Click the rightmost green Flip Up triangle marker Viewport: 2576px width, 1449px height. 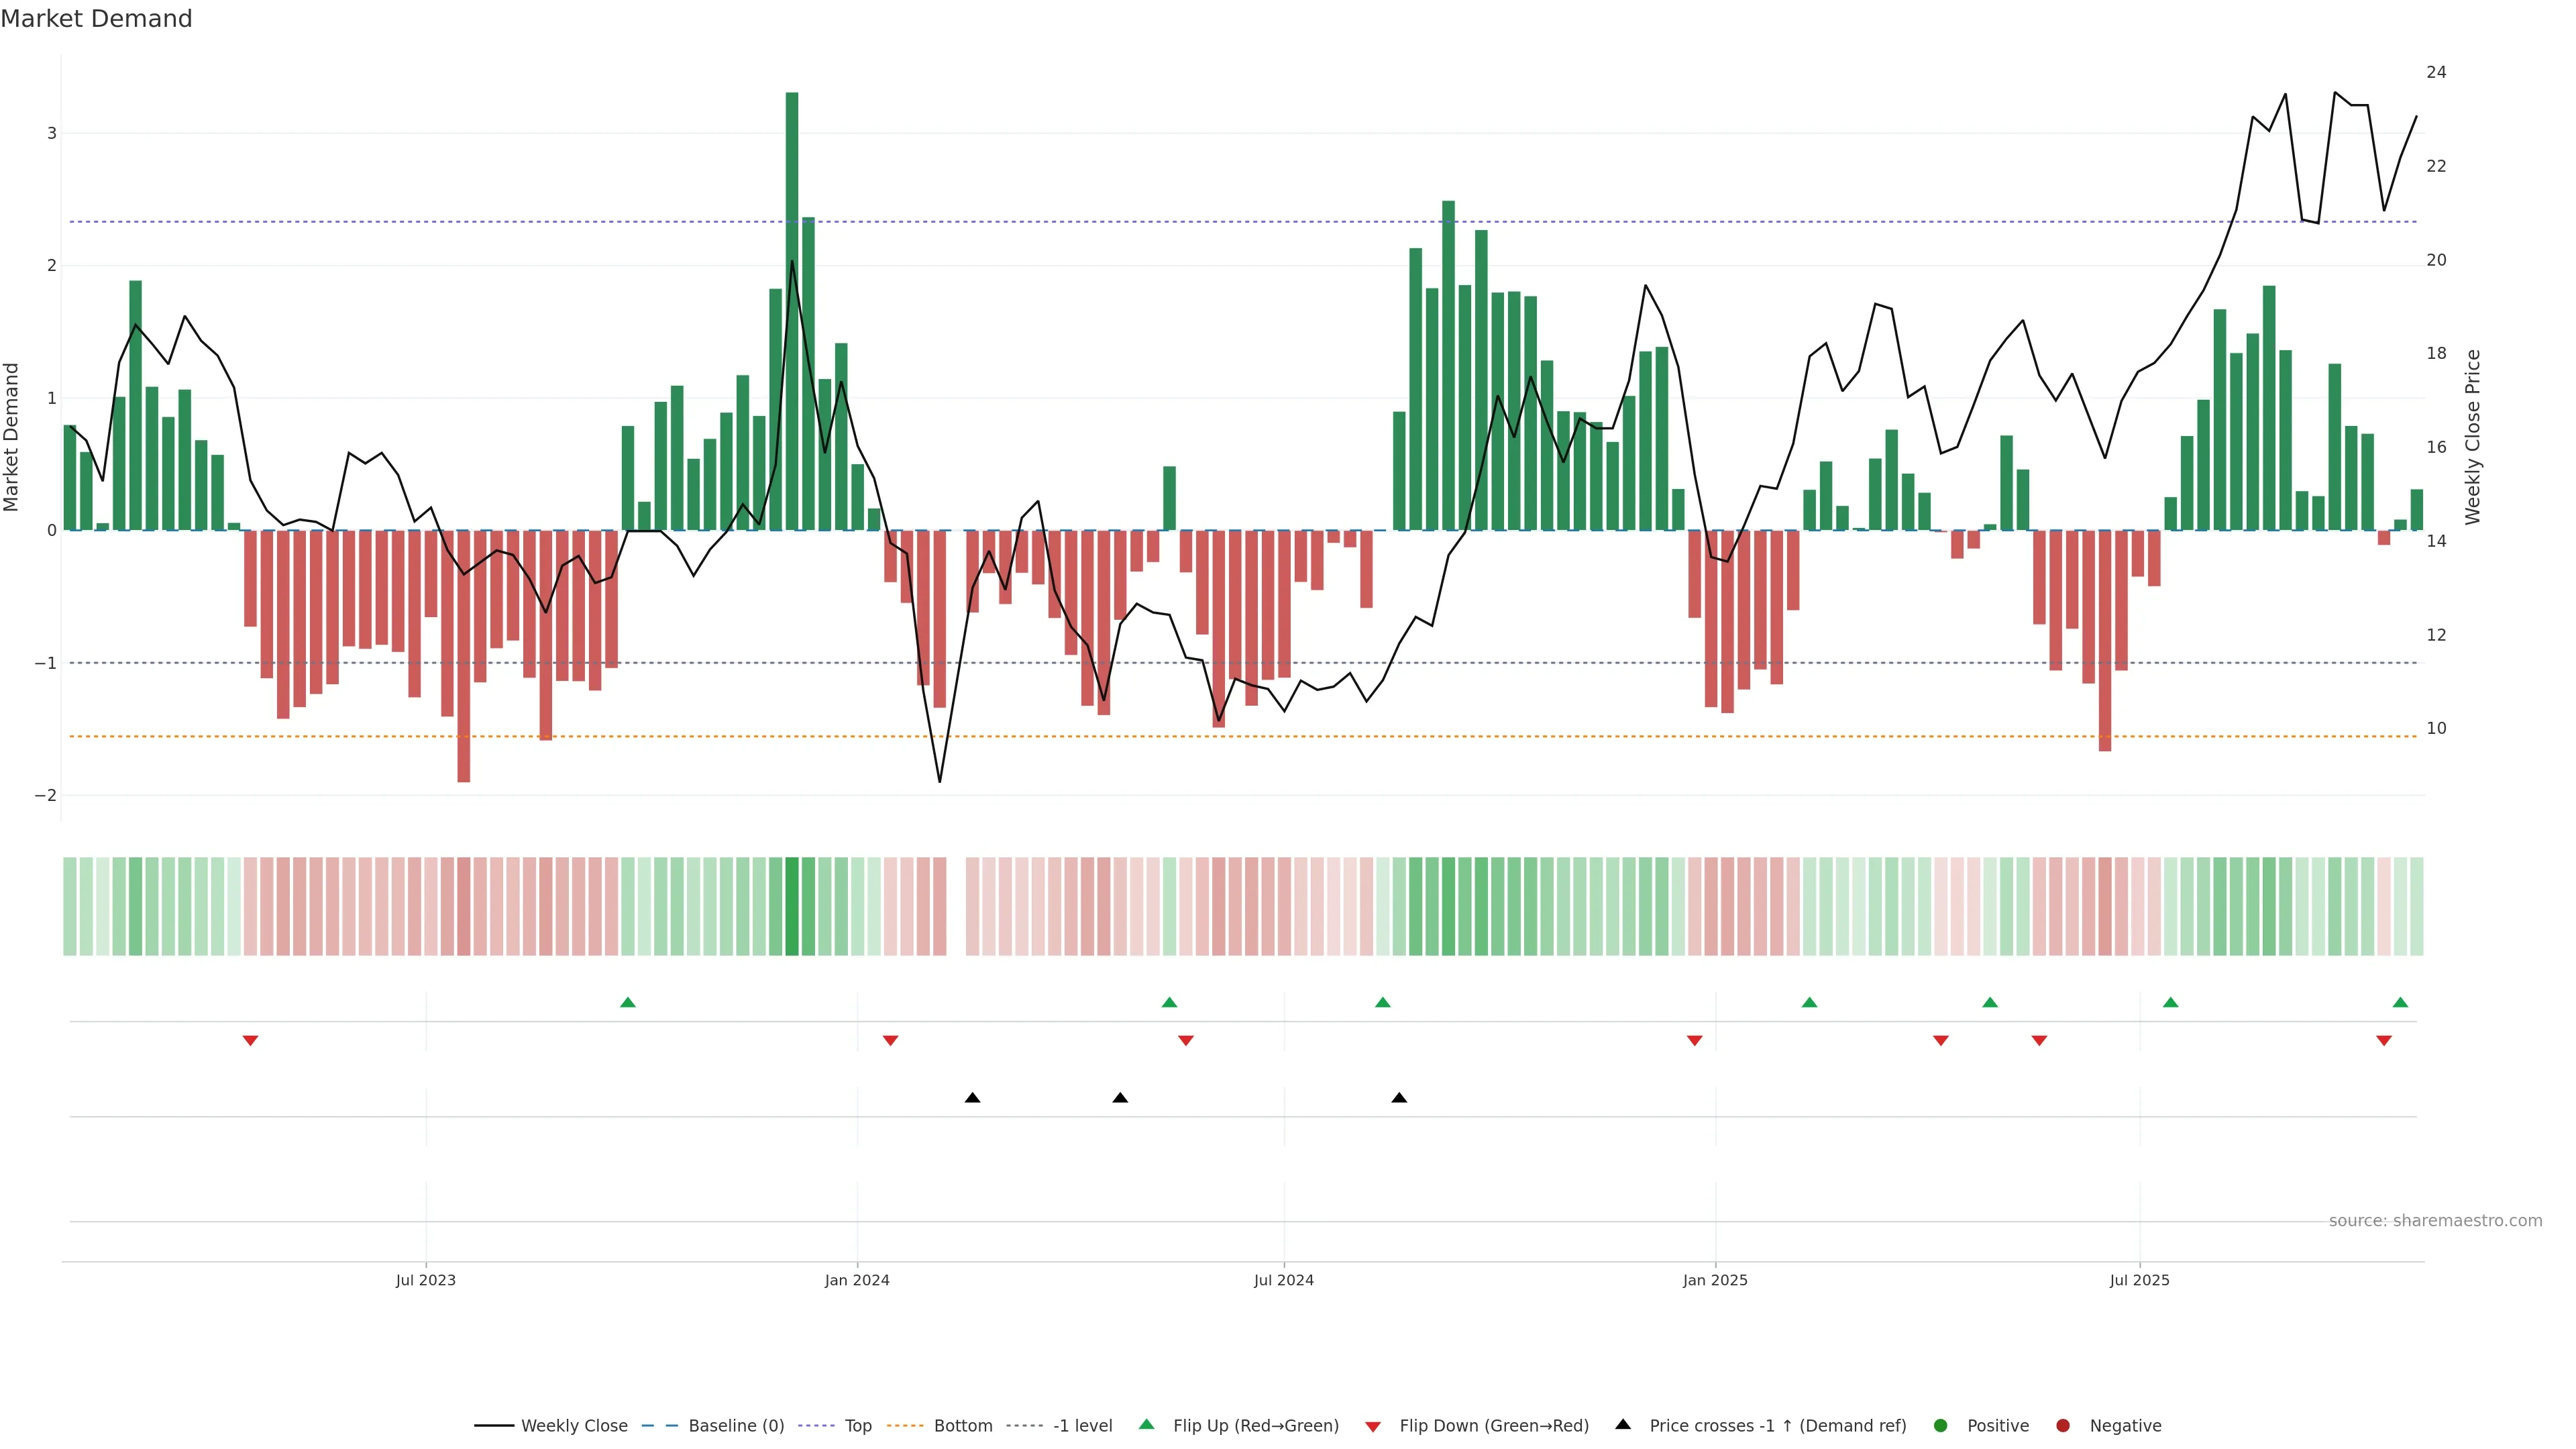(x=2400, y=1003)
